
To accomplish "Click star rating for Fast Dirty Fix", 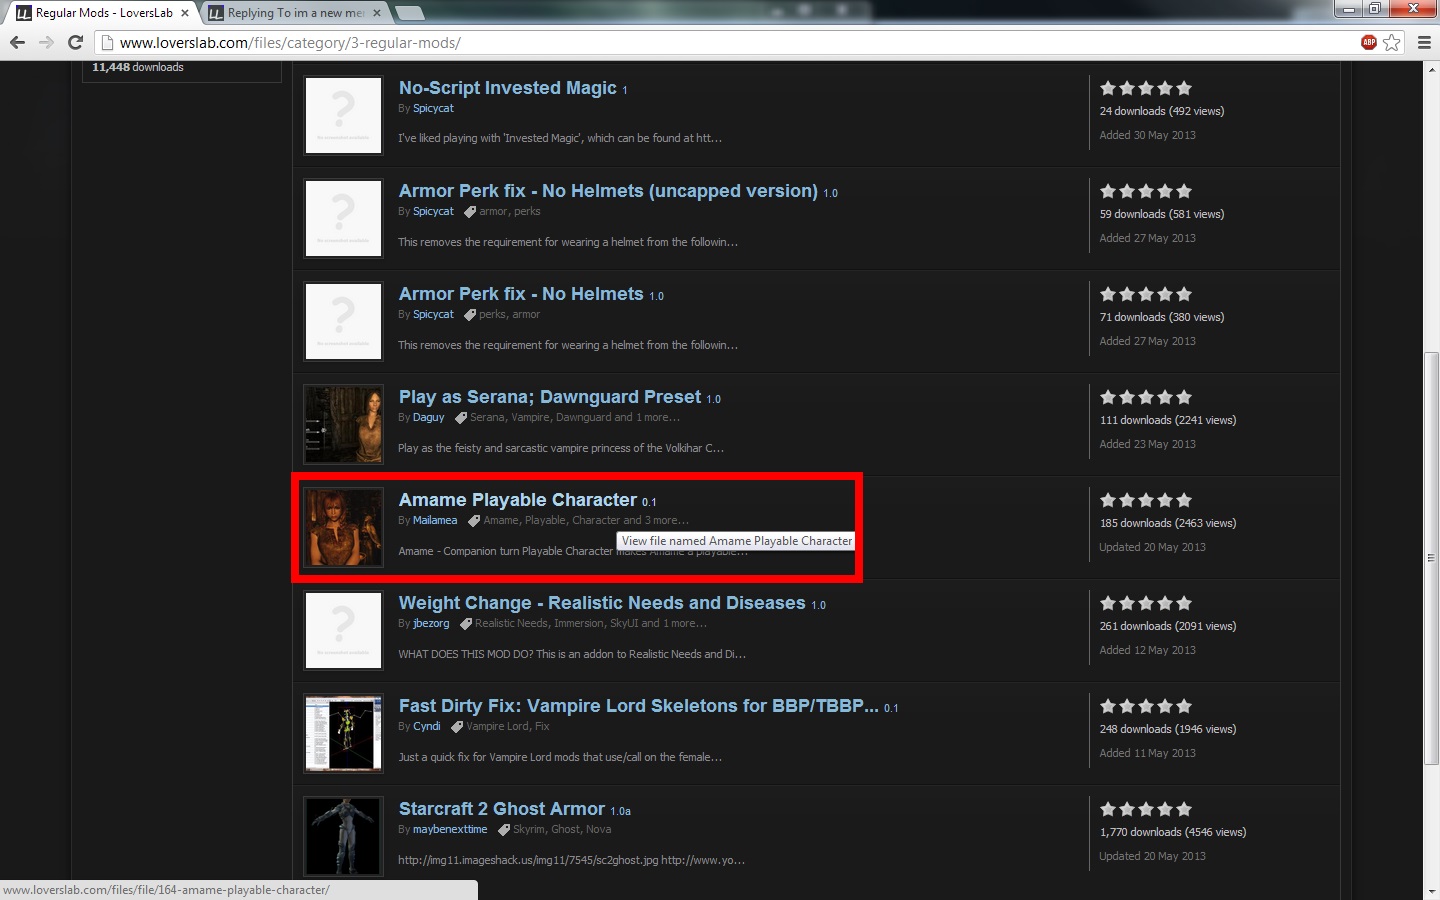I will [1146, 706].
